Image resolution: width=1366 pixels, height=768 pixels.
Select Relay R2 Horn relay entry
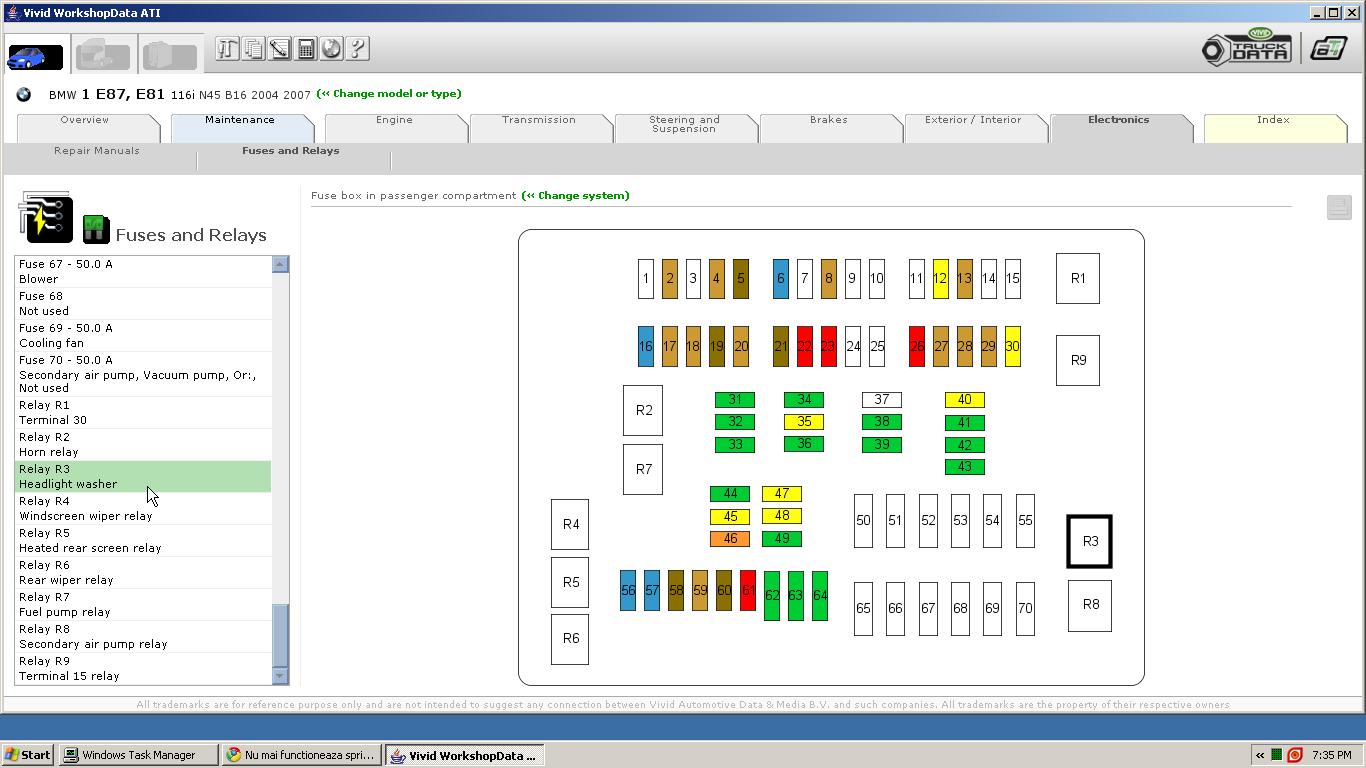143,444
